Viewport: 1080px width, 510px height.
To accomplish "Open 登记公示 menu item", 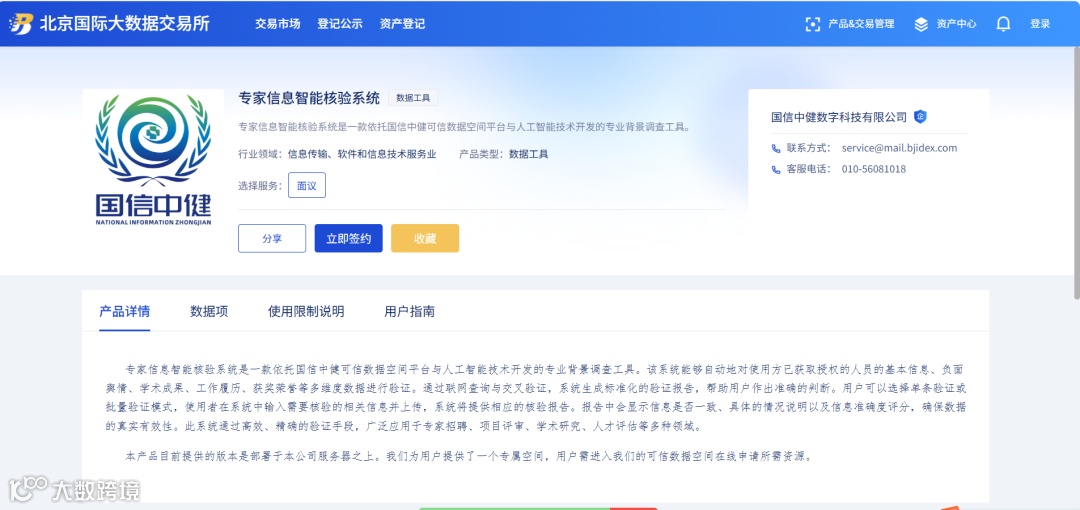I will point(340,23).
